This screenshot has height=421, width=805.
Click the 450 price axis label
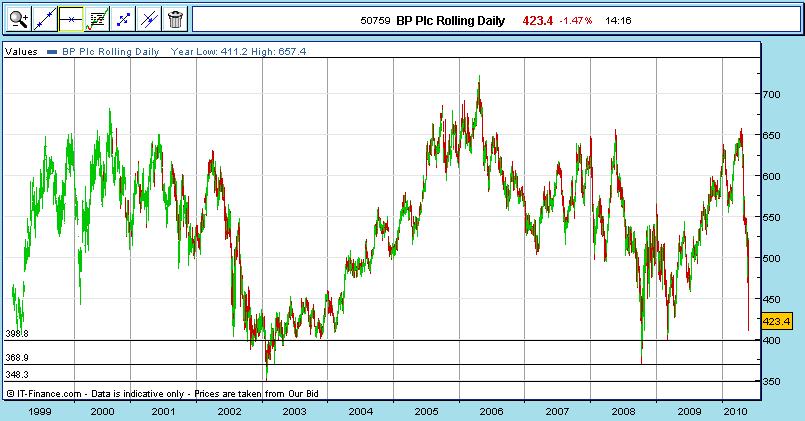(771, 299)
